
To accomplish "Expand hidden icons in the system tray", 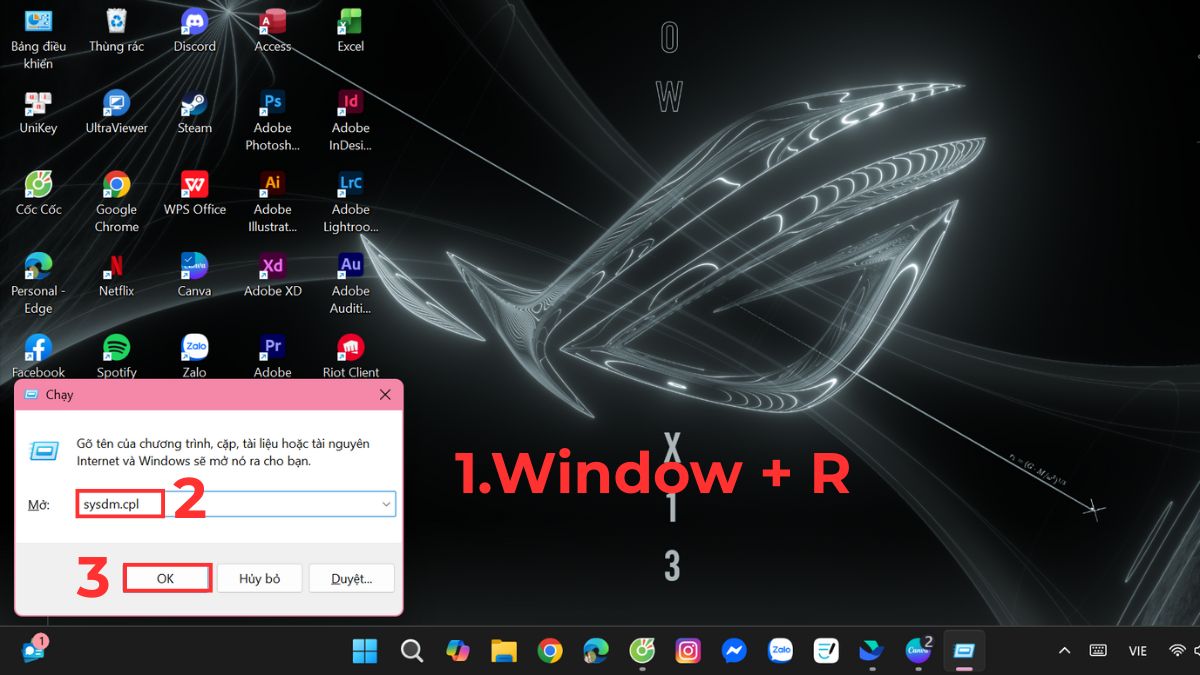I will [1063, 650].
